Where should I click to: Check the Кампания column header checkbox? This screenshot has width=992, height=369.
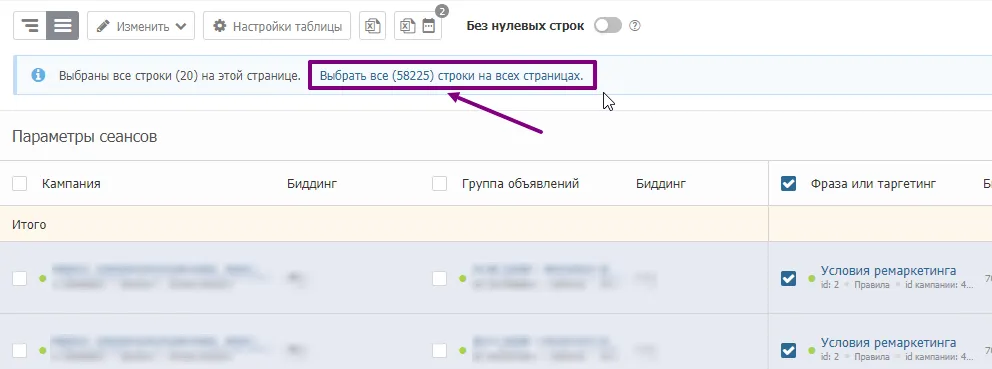coord(20,184)
